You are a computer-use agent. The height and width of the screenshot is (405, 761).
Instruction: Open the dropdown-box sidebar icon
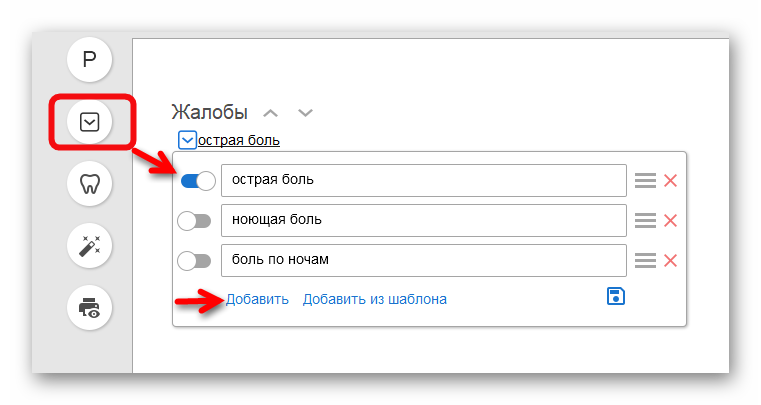(90, 122)
